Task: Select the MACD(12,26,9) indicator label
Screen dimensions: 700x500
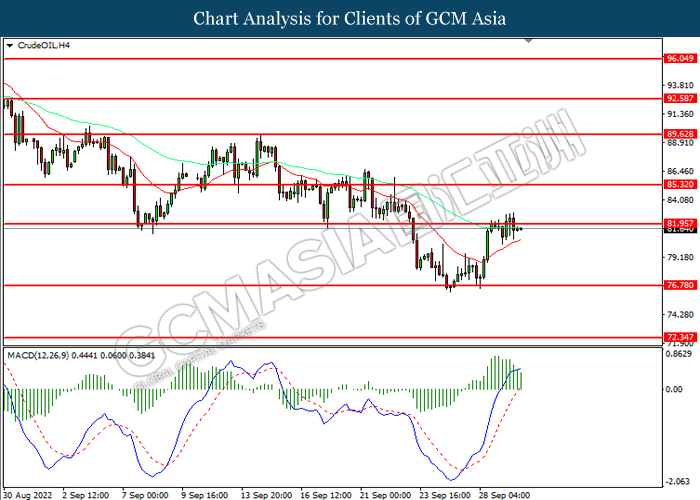Action: pyautogui.click(x=81, y=356)
